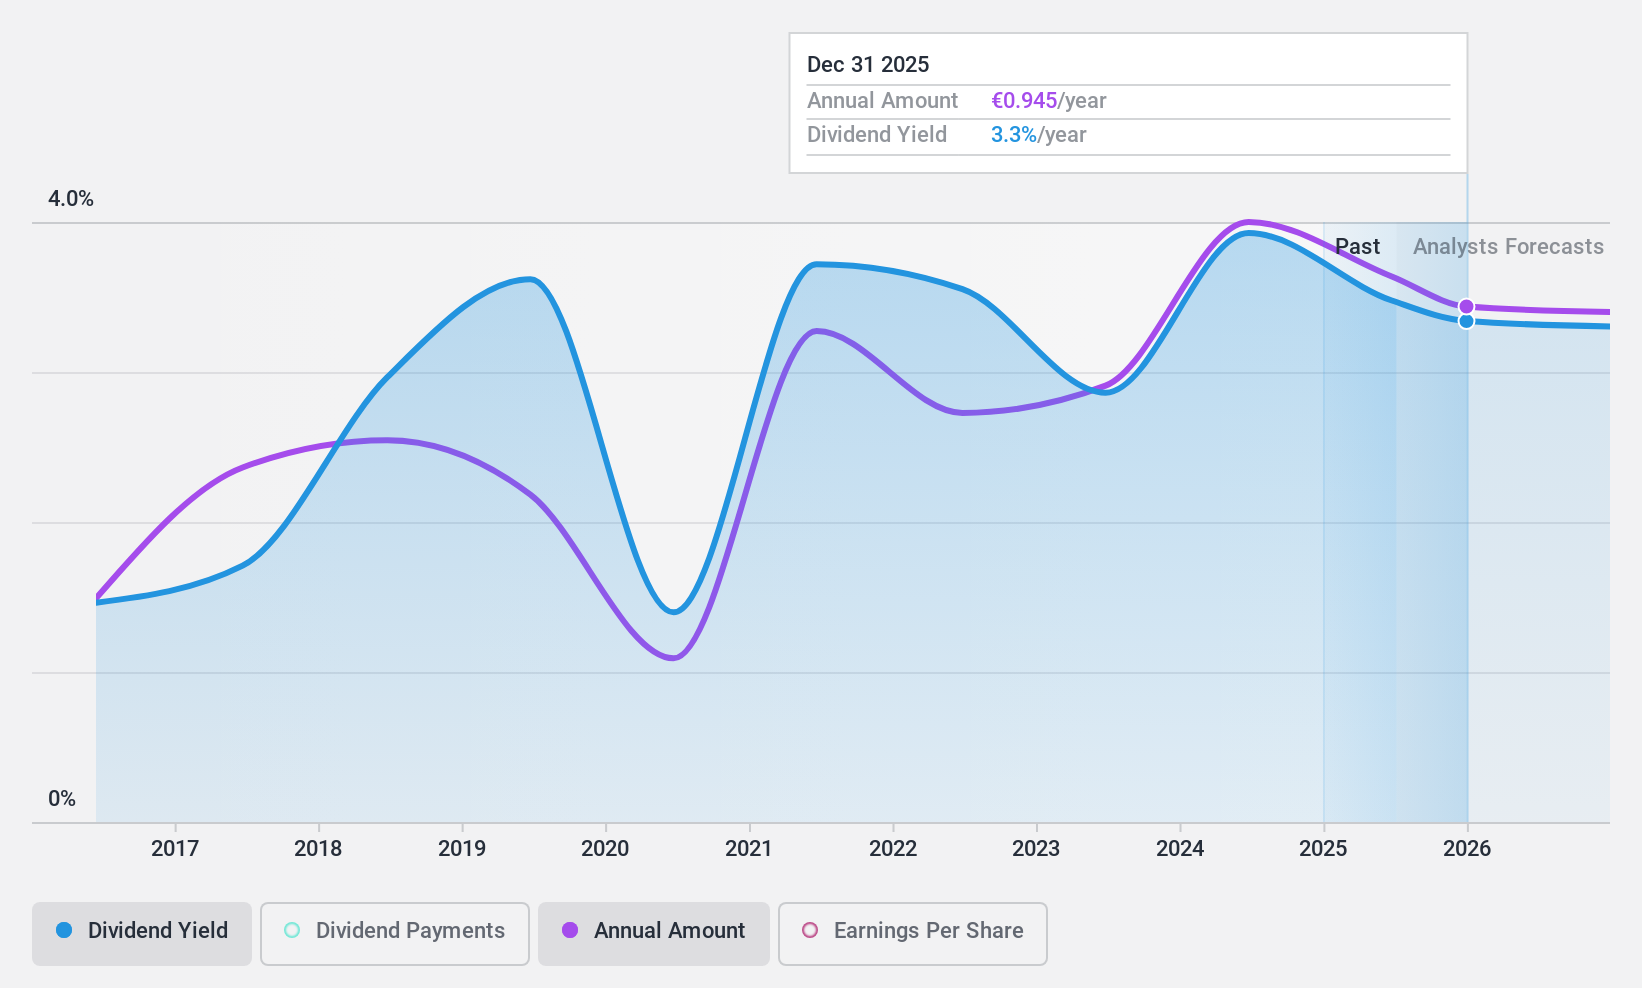The image size is (1642, 988).
Task: Click the Dividend Yield tooltip row label
Action: pos(876,135)
